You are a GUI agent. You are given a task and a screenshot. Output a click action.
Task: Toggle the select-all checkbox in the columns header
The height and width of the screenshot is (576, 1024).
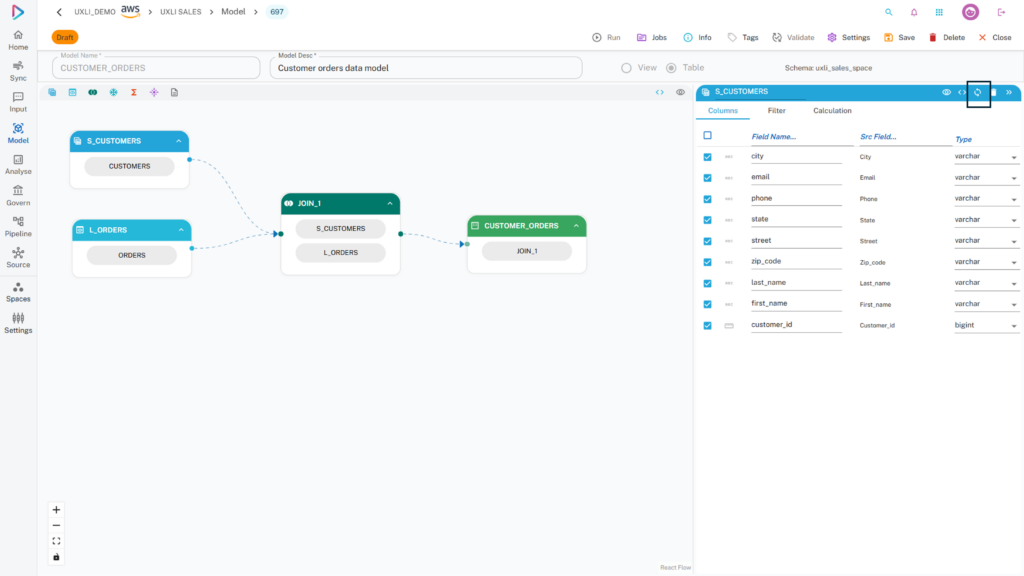pyautogui.click(x=708, y=136)
